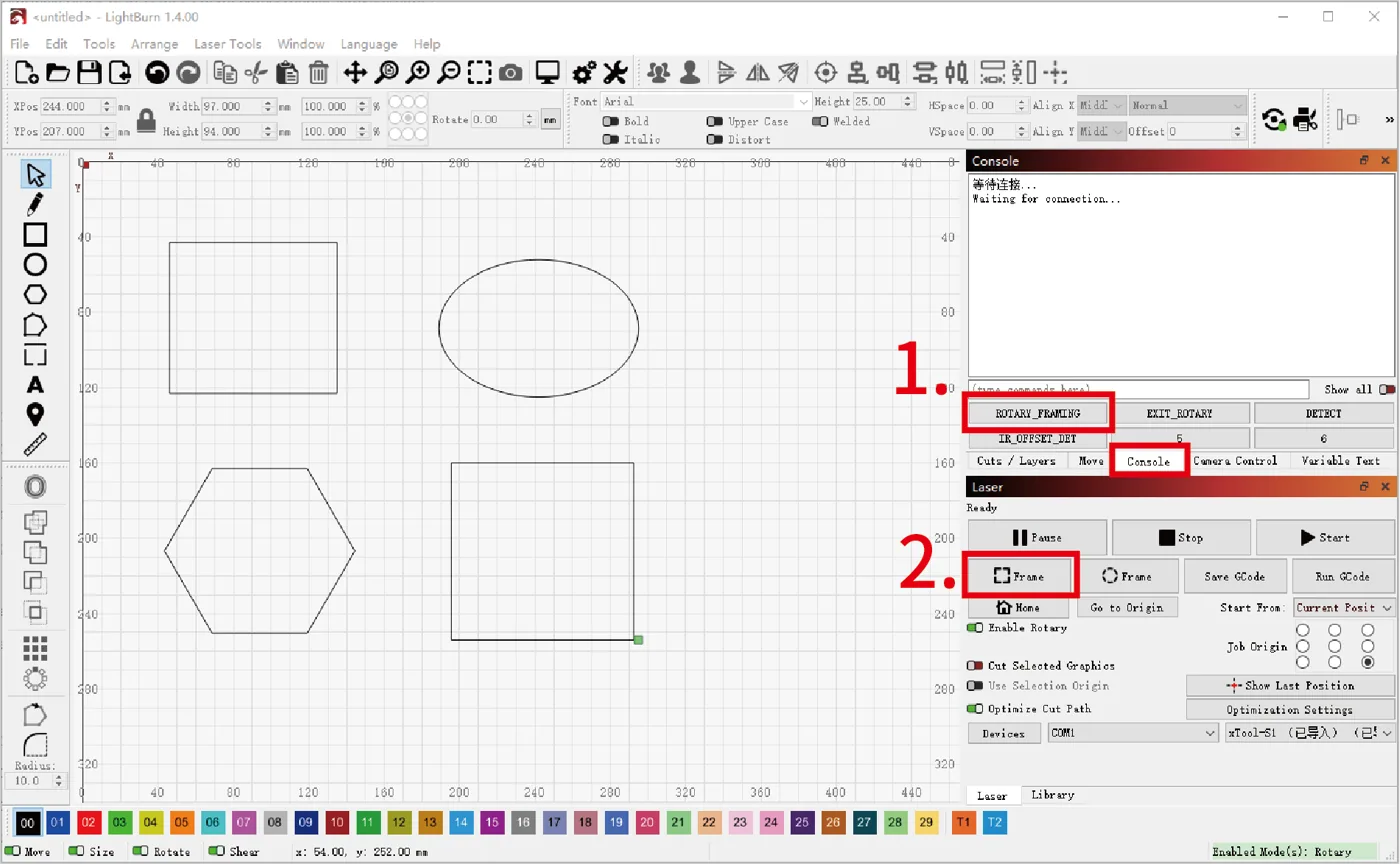
Task: Switch to the Cuts / Layers tab
Action: 1016,461
